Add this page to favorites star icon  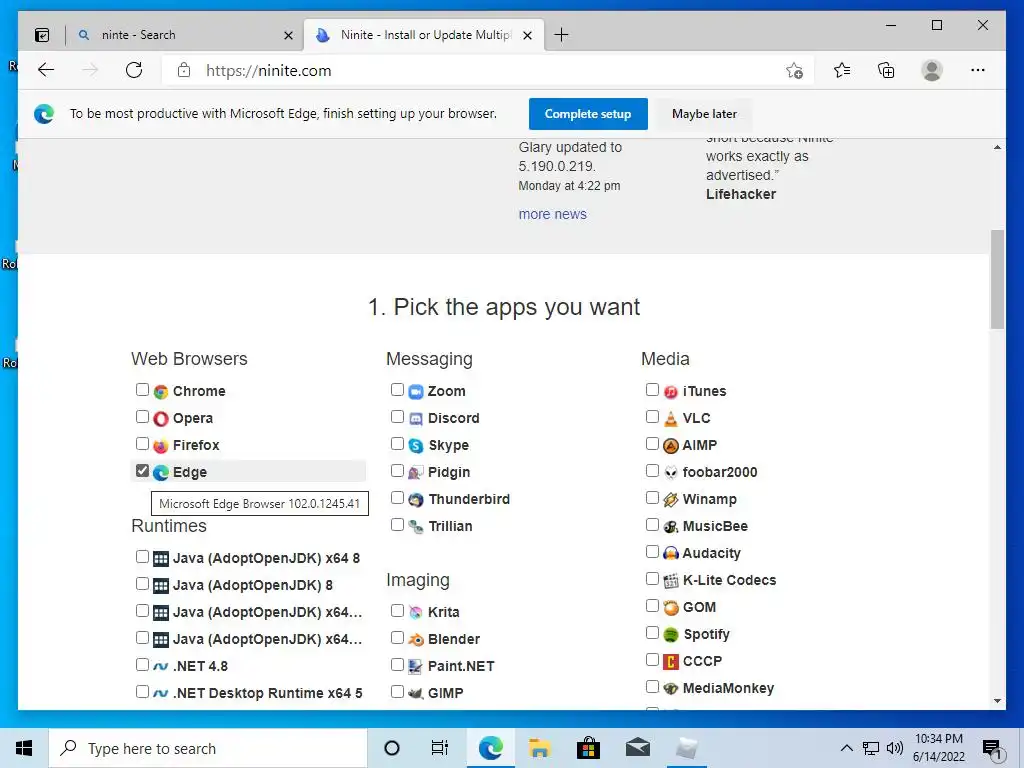(x=794, y=71)
